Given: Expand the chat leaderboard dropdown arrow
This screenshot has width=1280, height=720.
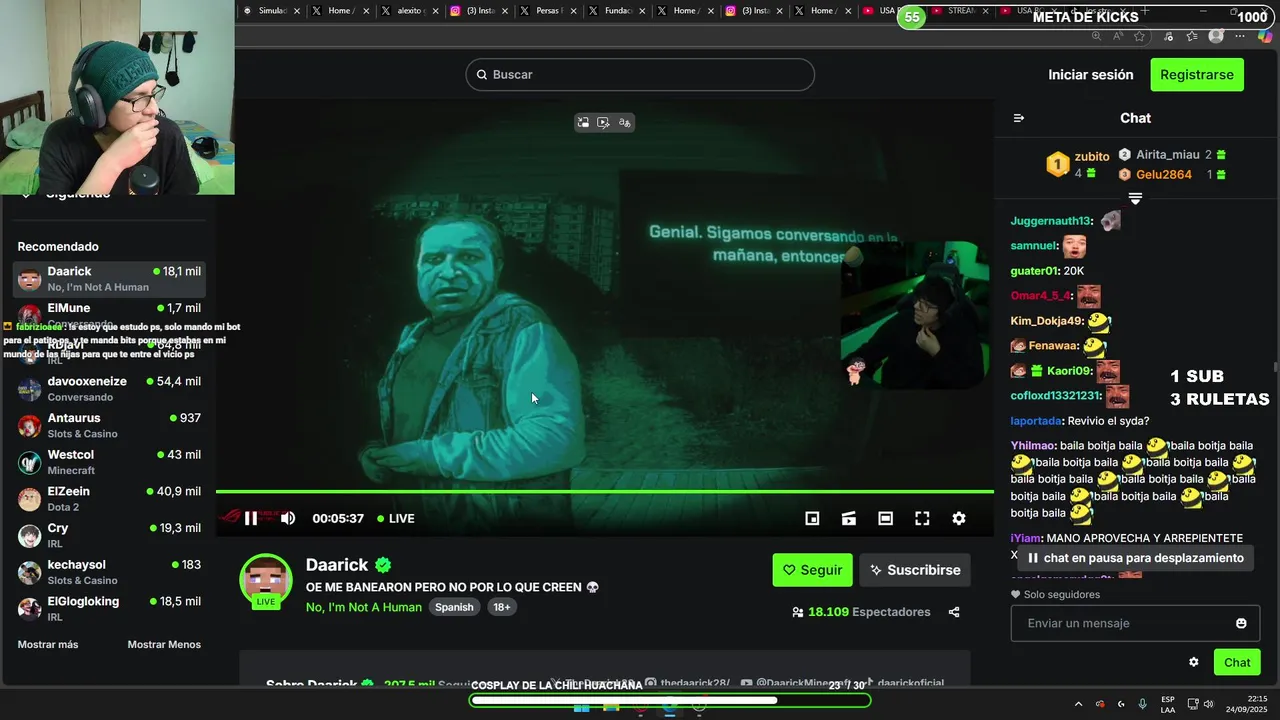Looking at the screenshot, I should [1135, 199].
